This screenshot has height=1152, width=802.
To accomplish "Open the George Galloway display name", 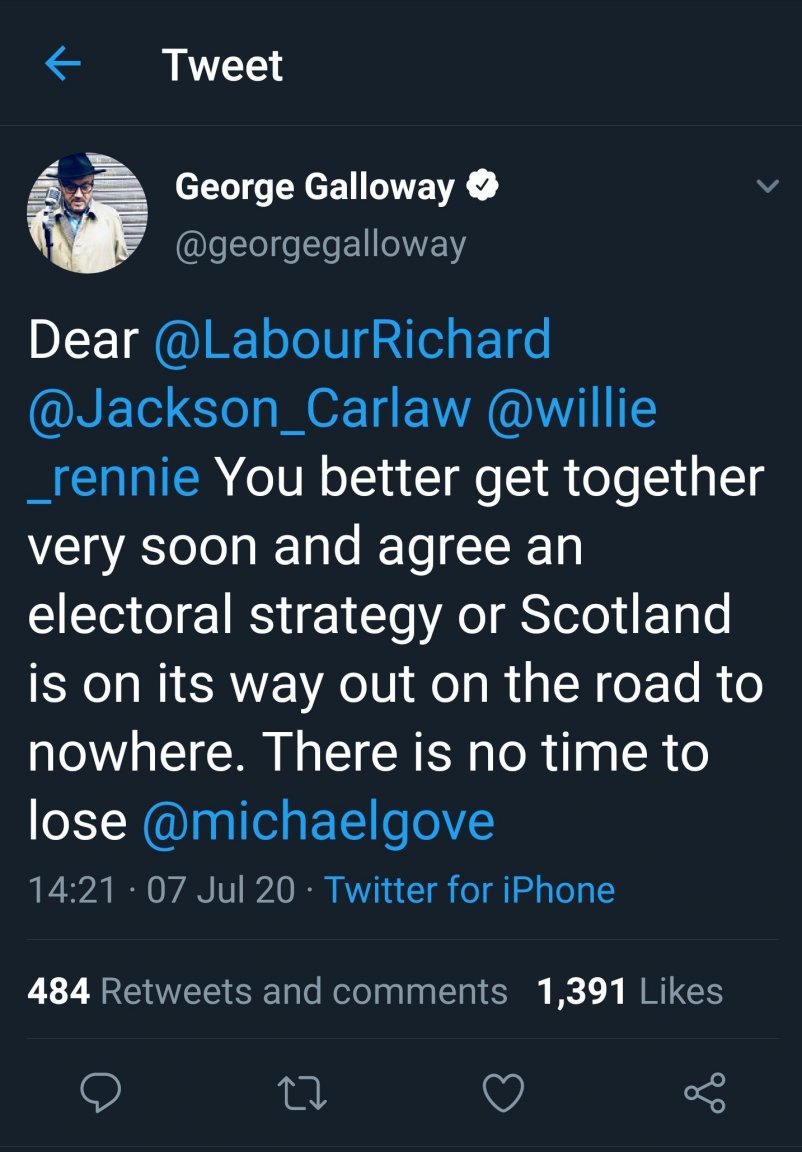I will [x=314, y=187].
